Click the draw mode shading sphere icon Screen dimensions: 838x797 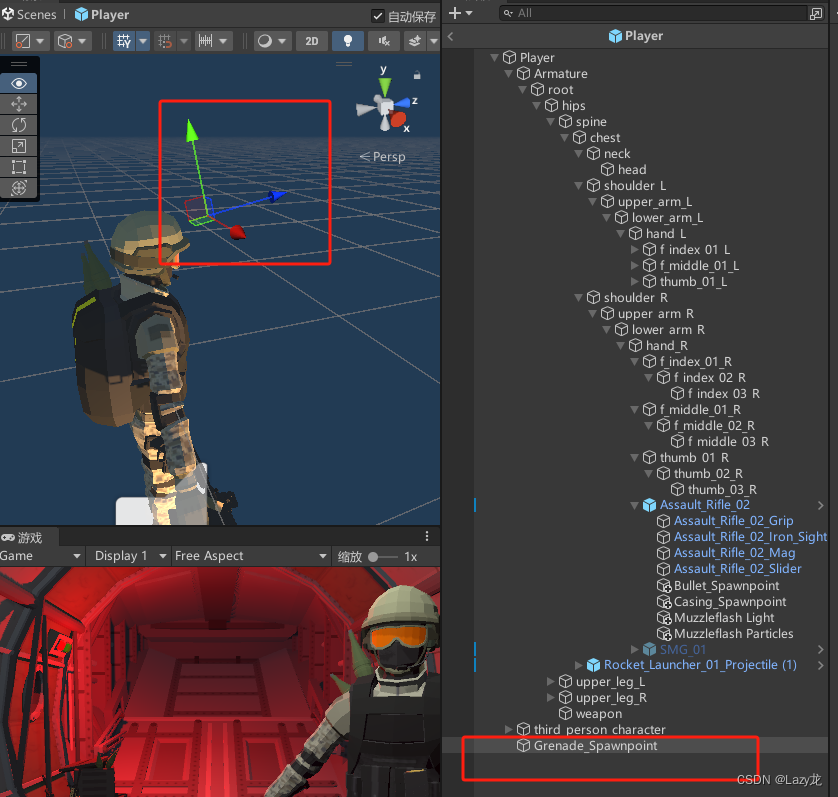(x=265, y=41)
